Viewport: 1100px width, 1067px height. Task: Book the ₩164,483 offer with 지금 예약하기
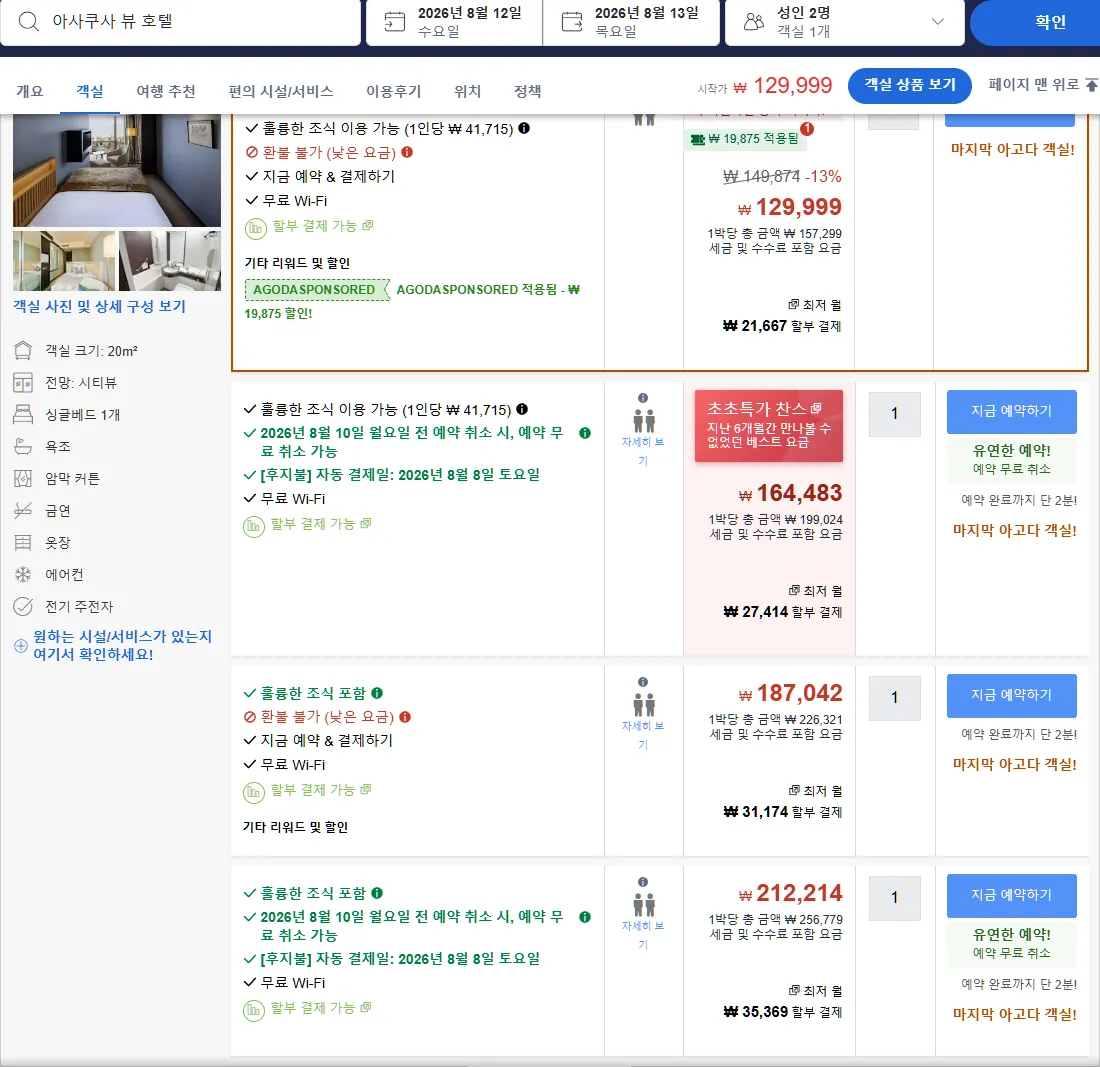point(1011,411)
